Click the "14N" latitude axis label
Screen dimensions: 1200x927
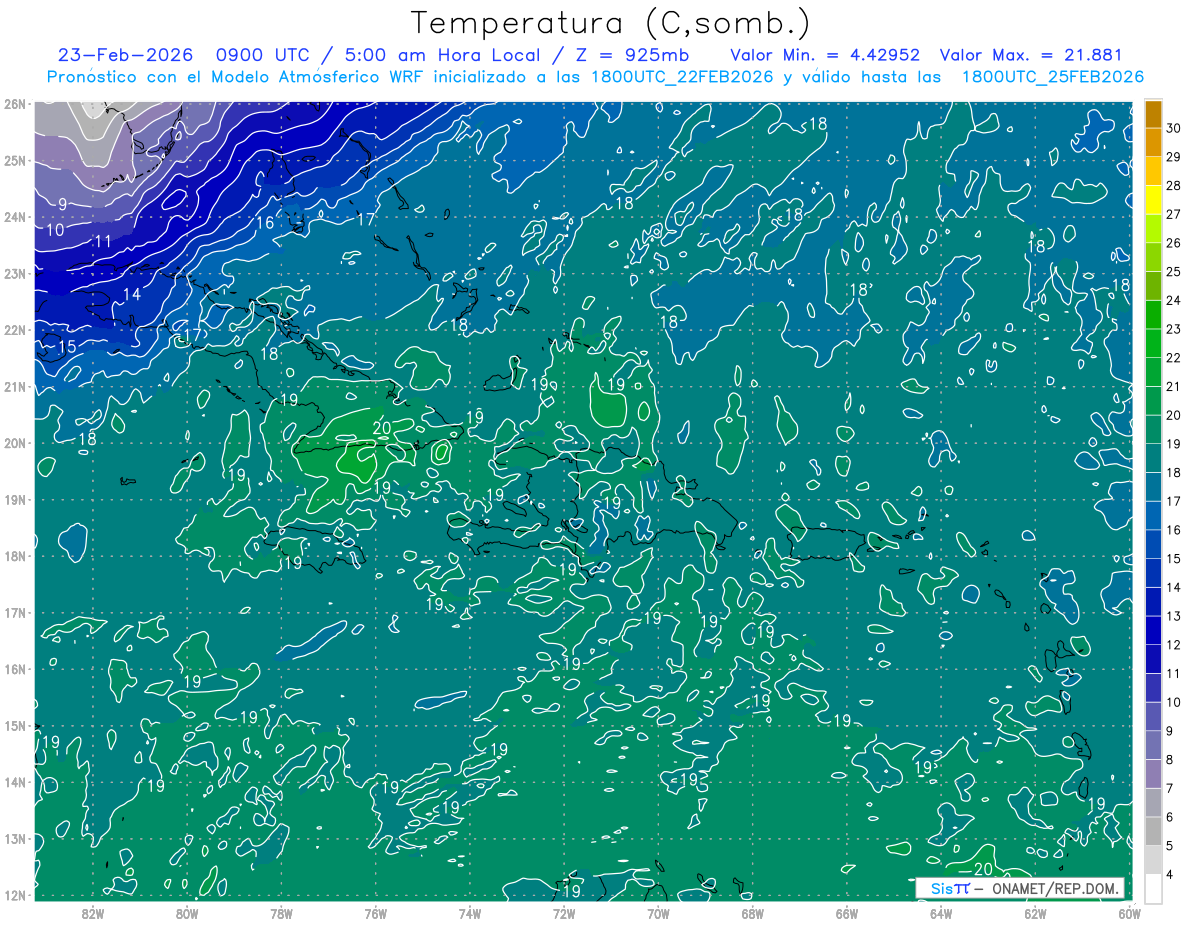click(x=14, y=782)
